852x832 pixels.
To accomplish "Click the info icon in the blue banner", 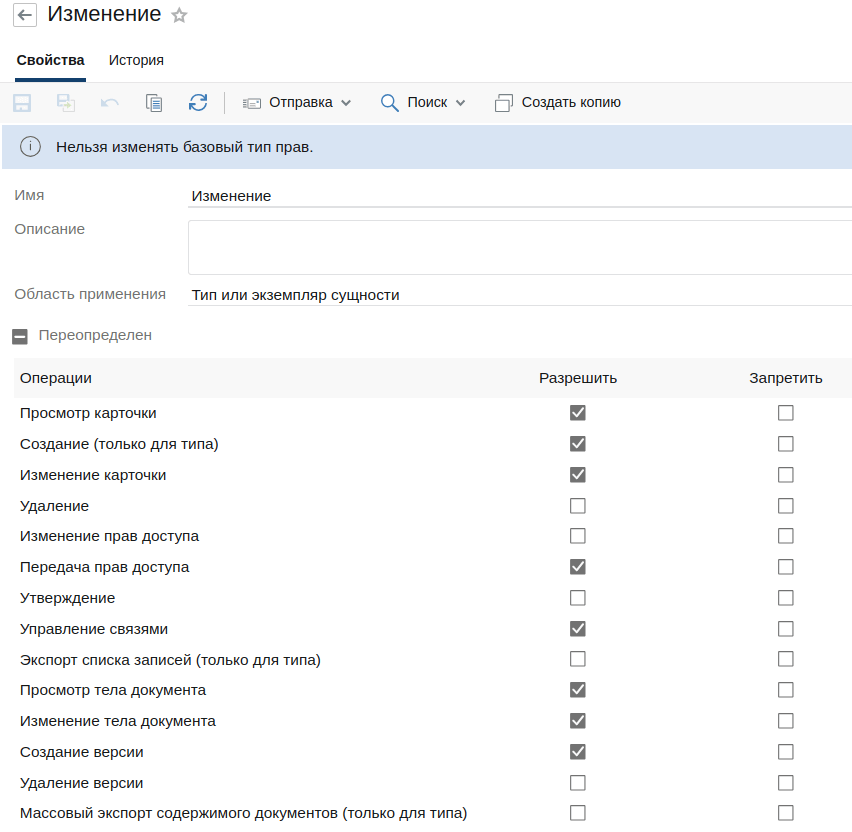I will coord(30,147).
